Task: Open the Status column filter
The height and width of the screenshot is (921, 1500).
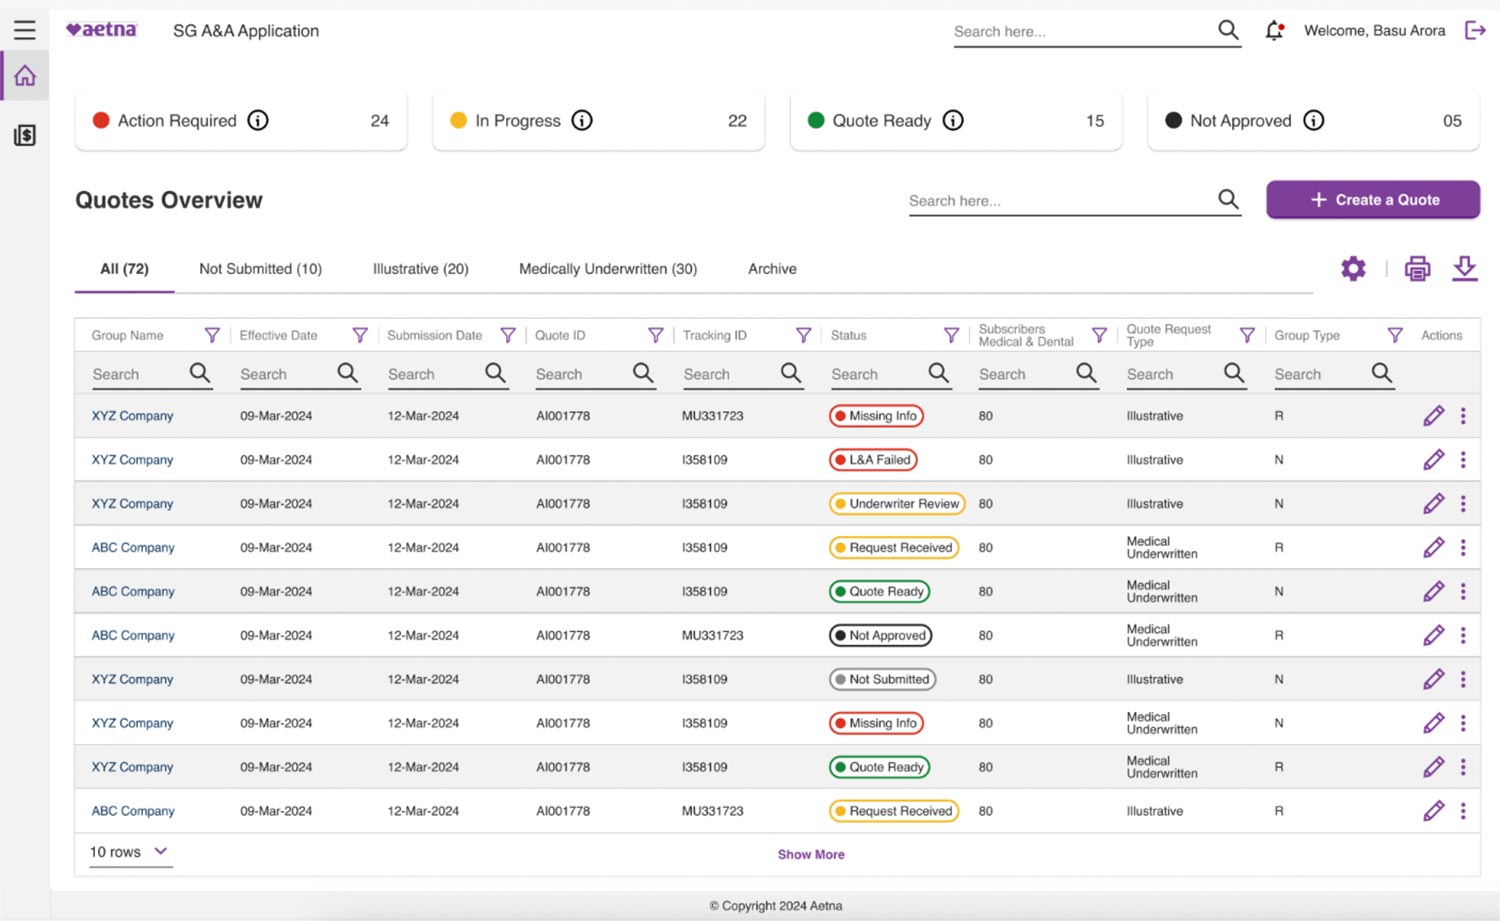Action: tap(951, 335)
